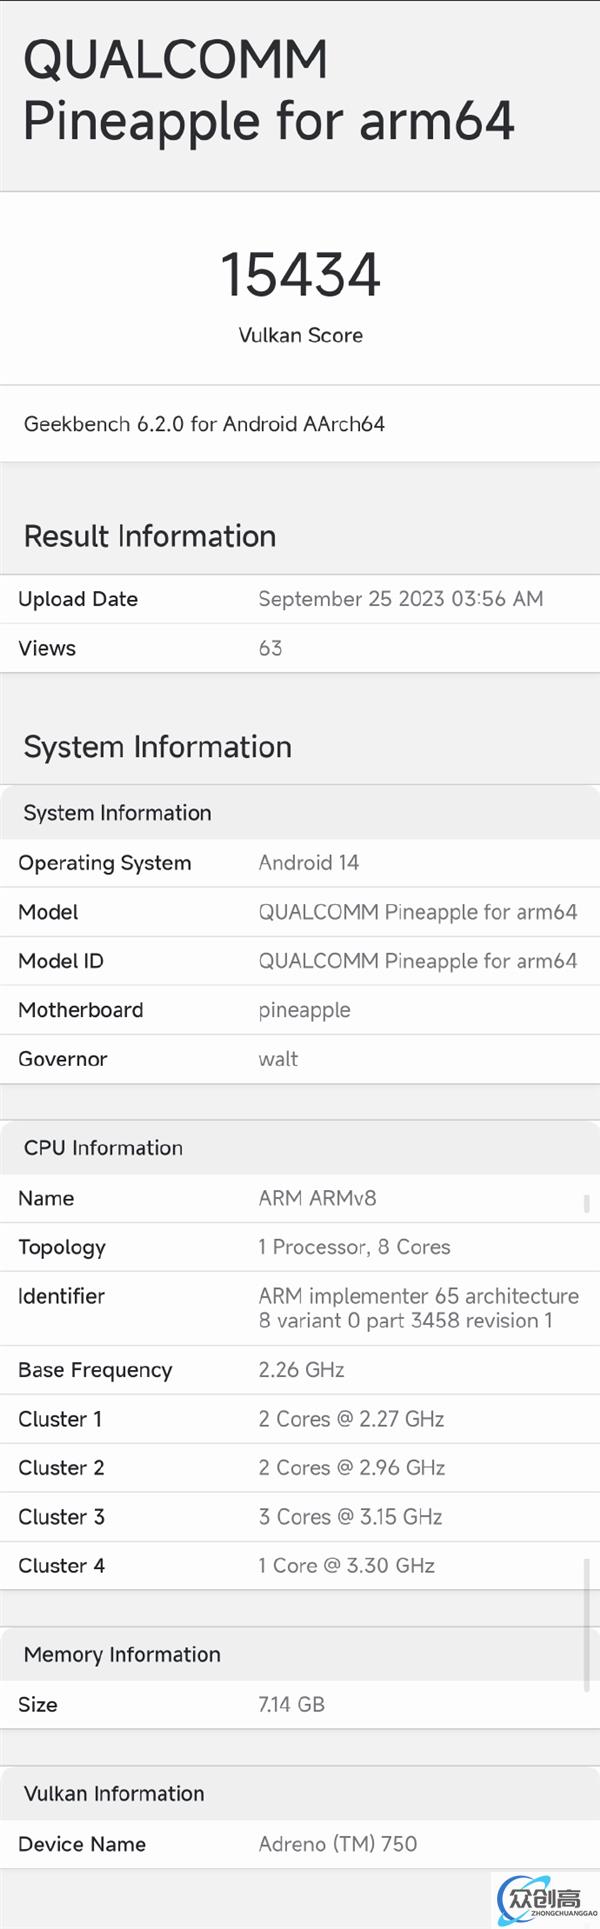
Task: Select the Adreno (TM) 750 device name
Action: coord(337,1844)
